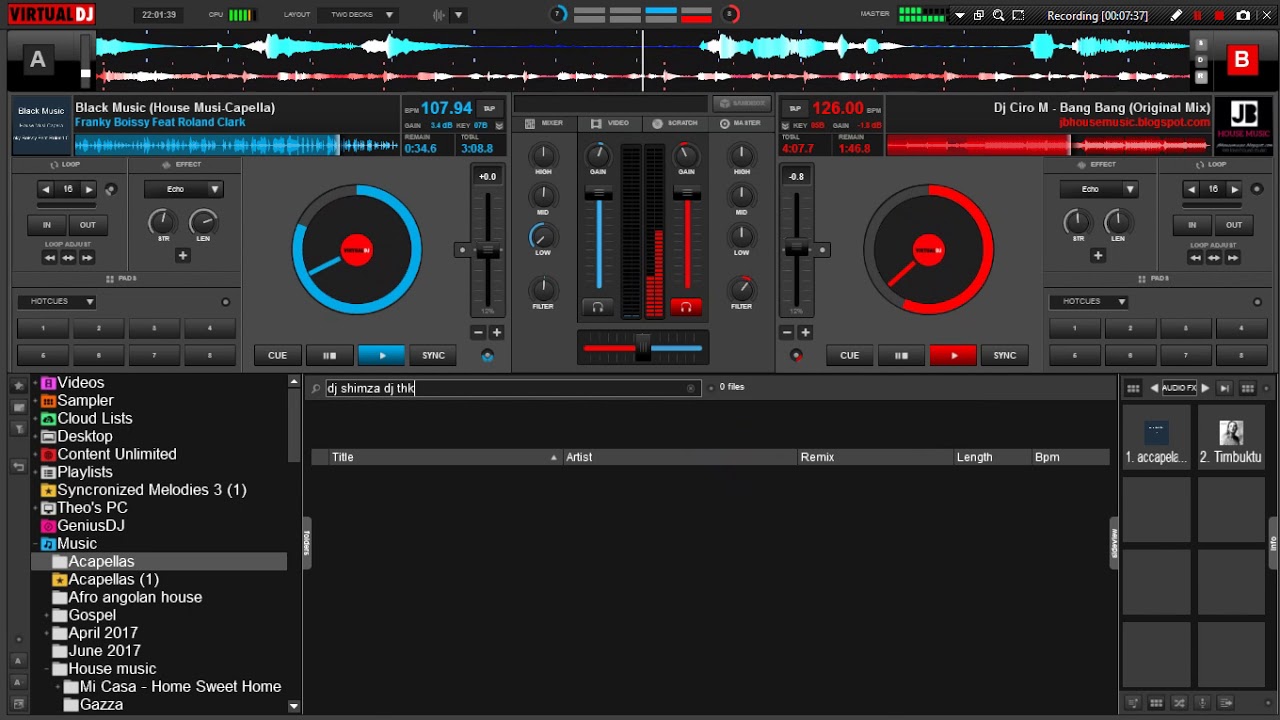Image resolution: width=1280 pixels, height=720 pixels.
Task: Clear the search field with the x icon
Action: click(x=690, y=388)
